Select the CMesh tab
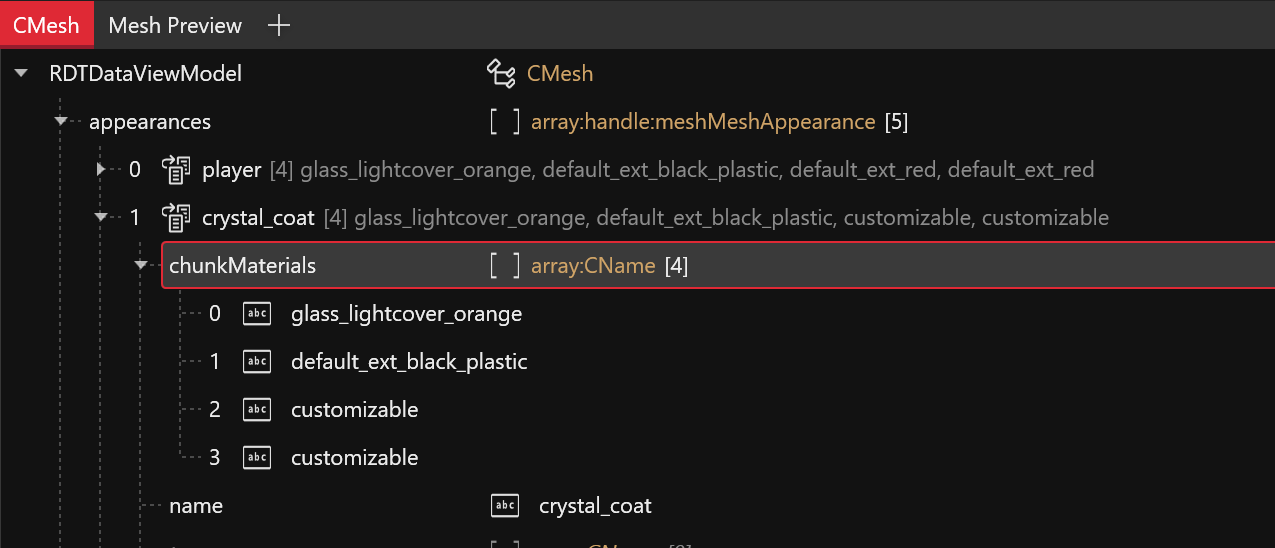Viewport: 1275px width, 548px height. [x=46, y=25]
